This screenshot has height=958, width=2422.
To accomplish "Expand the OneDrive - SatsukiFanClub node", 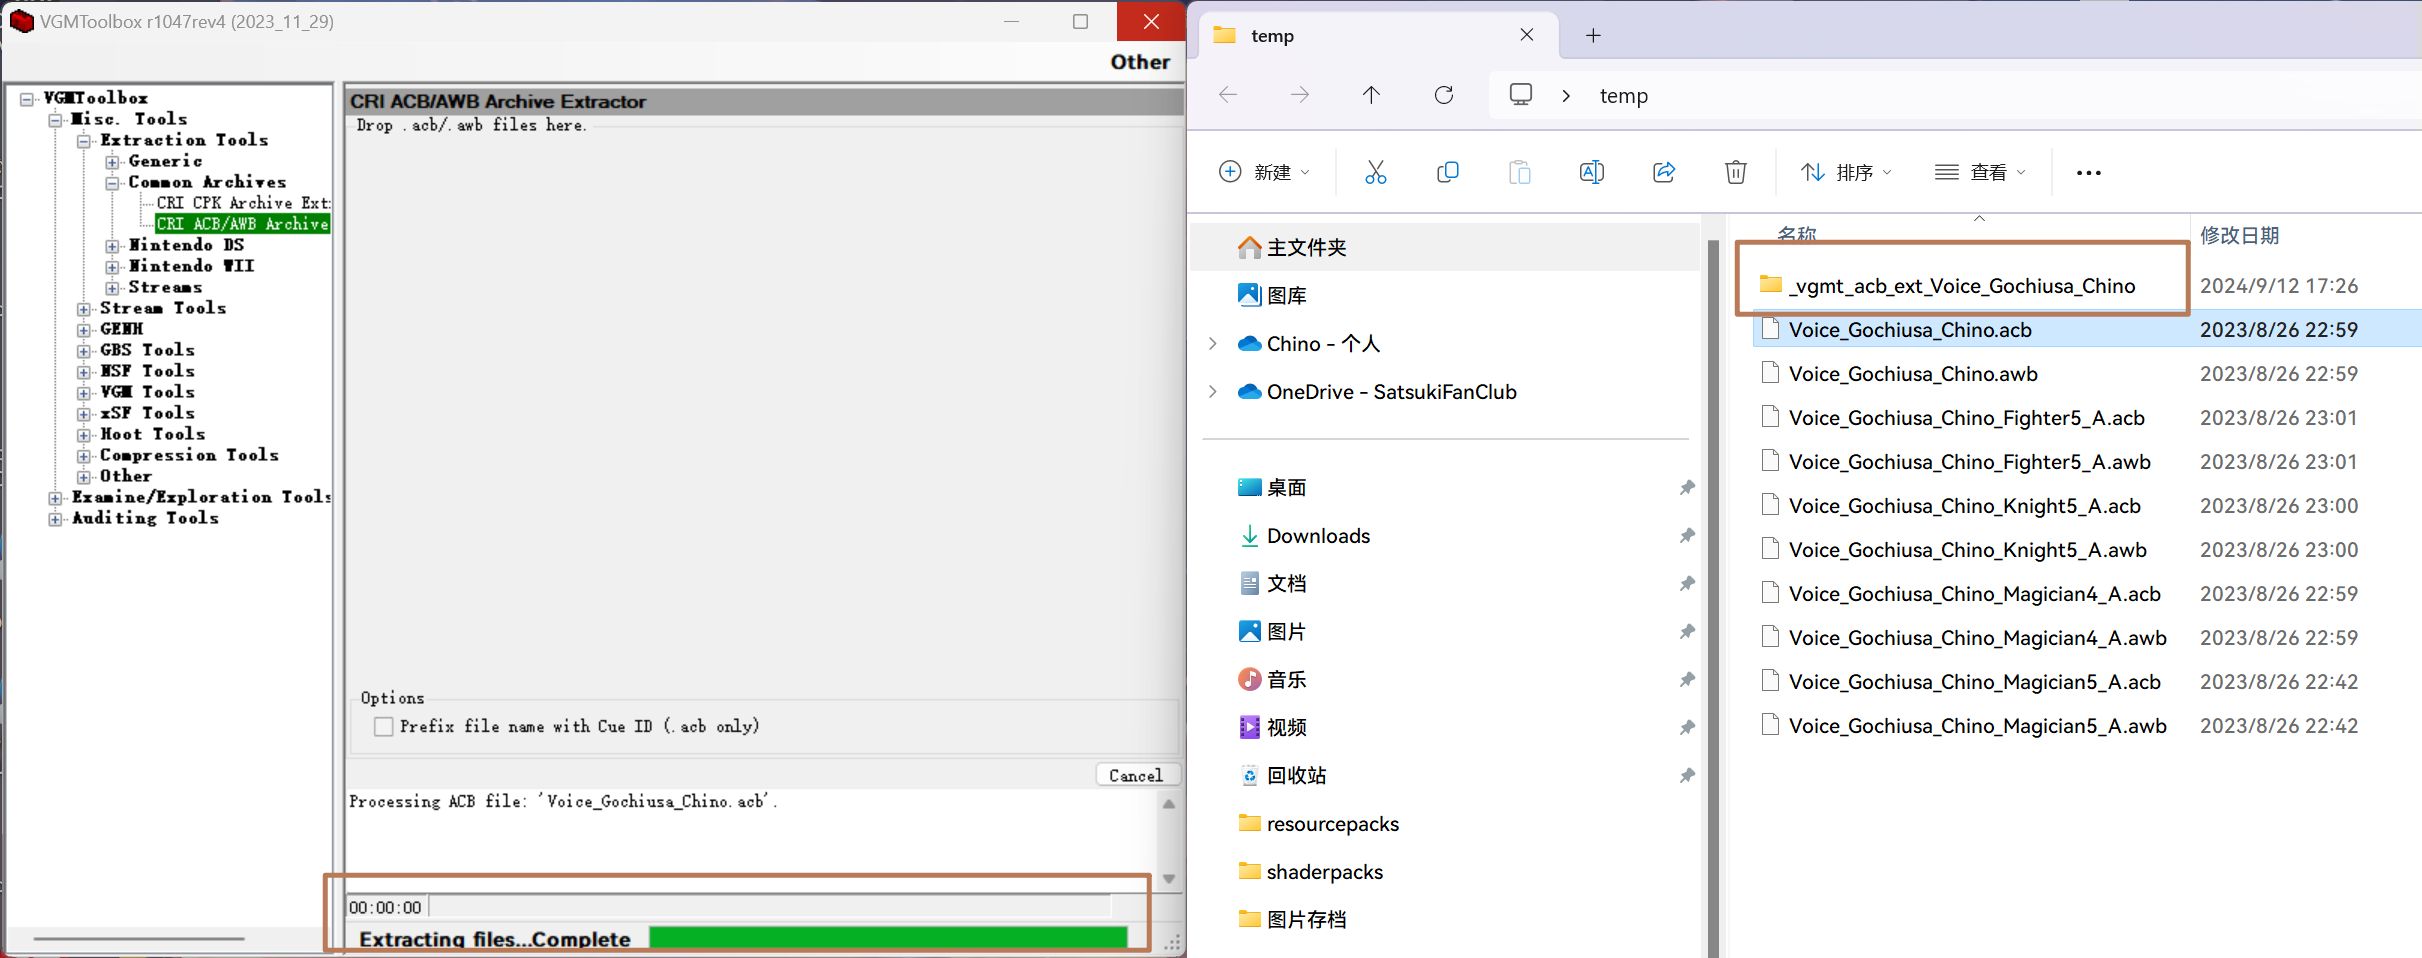I will tap(1213, 391).
